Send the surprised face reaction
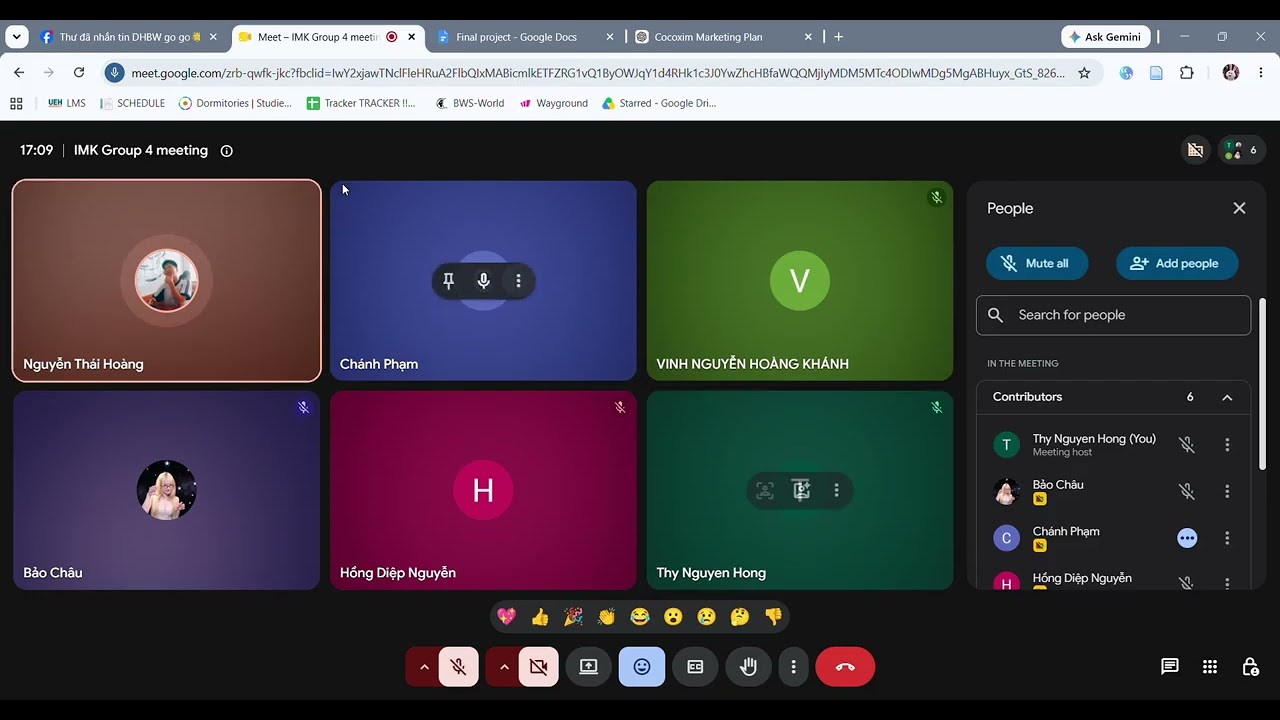Image resolution: width=1280 pixels, height=720 pixels. coord(673,617)
